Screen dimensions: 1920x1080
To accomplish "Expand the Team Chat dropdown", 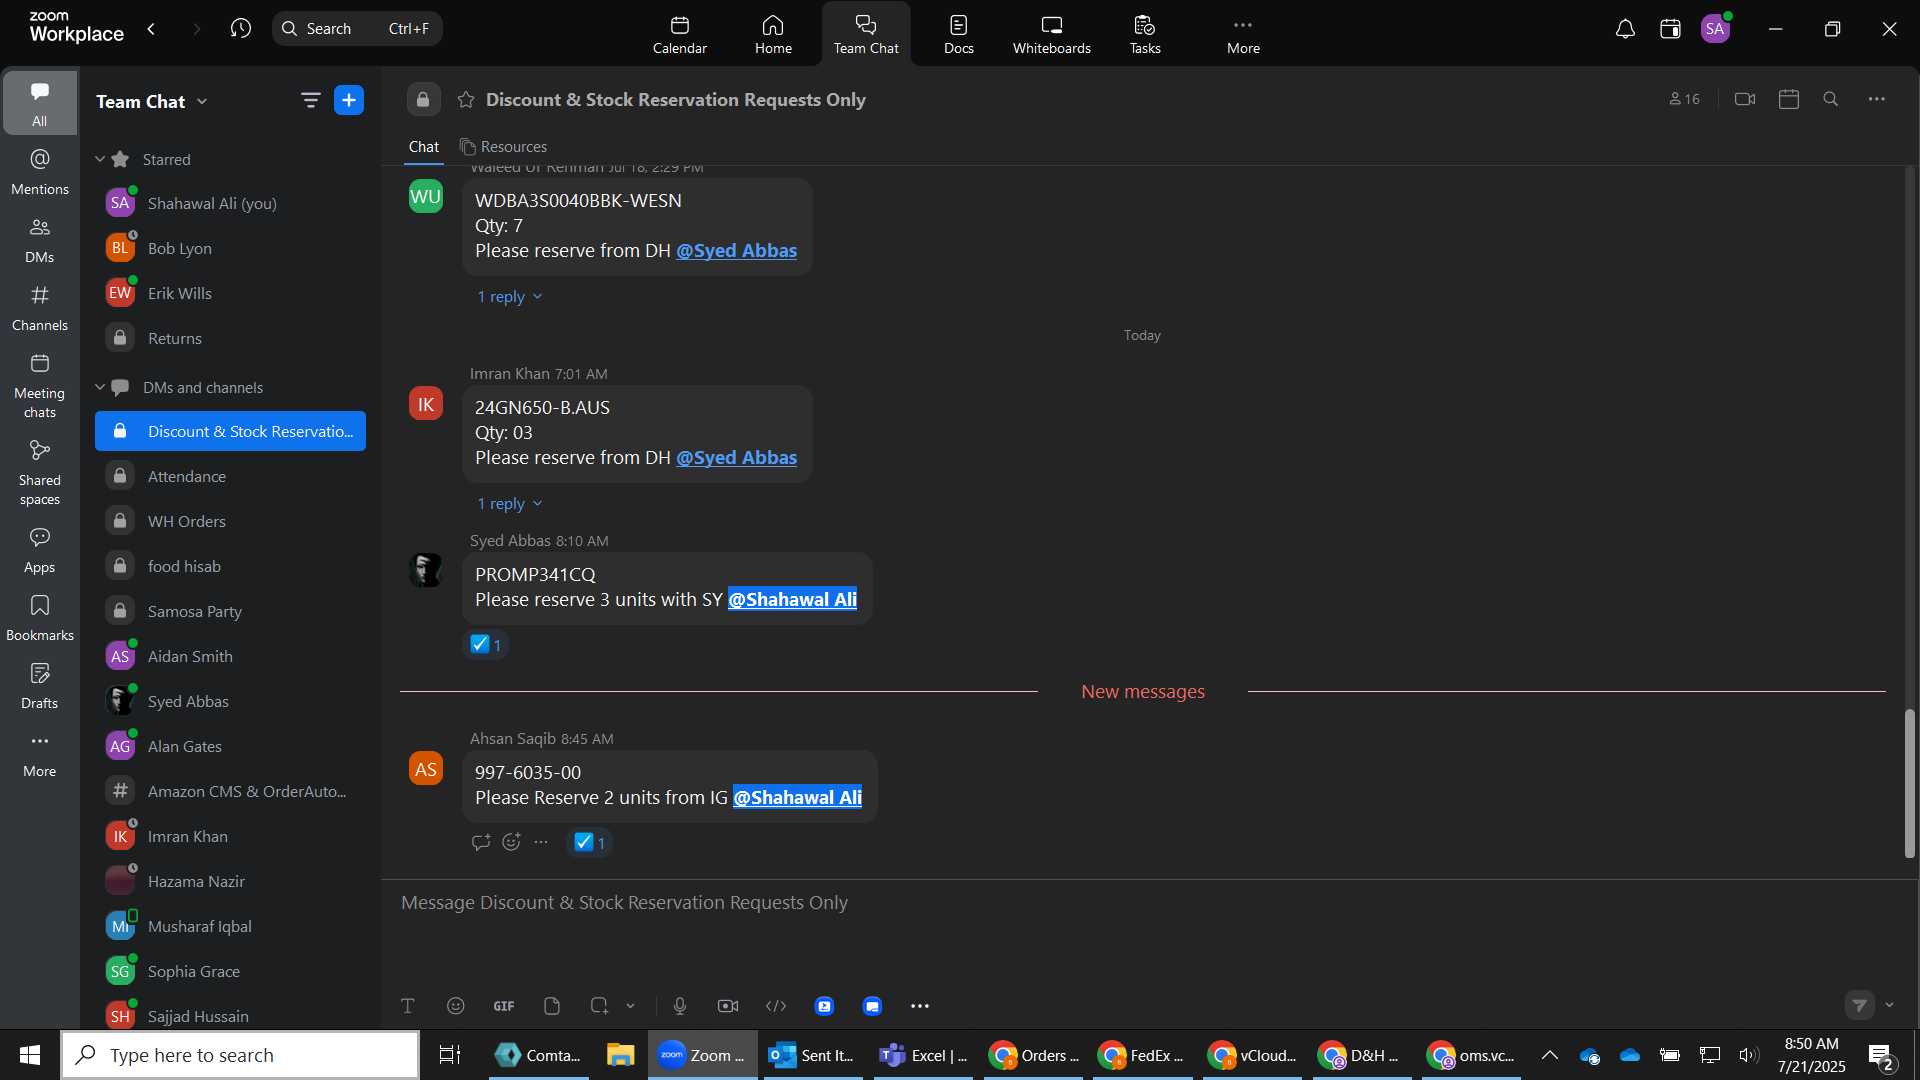I will point(202,101).
